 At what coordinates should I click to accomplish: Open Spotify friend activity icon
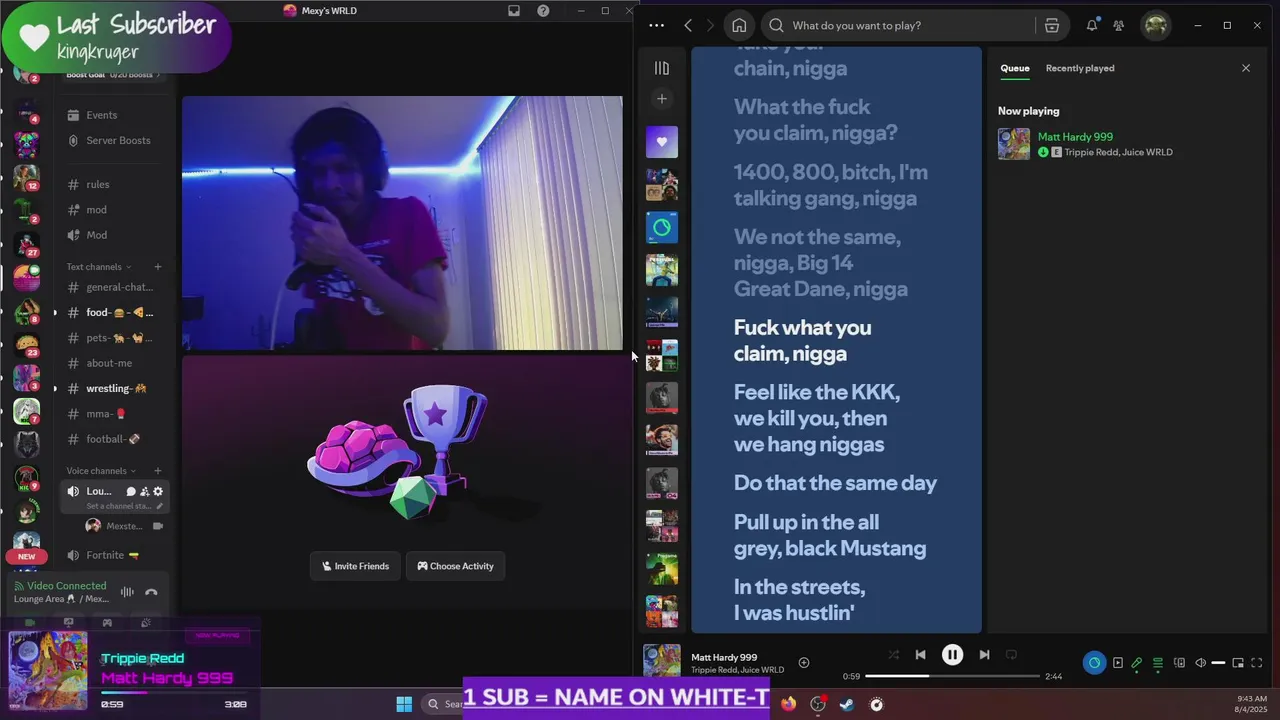(x=1119, y=25)
